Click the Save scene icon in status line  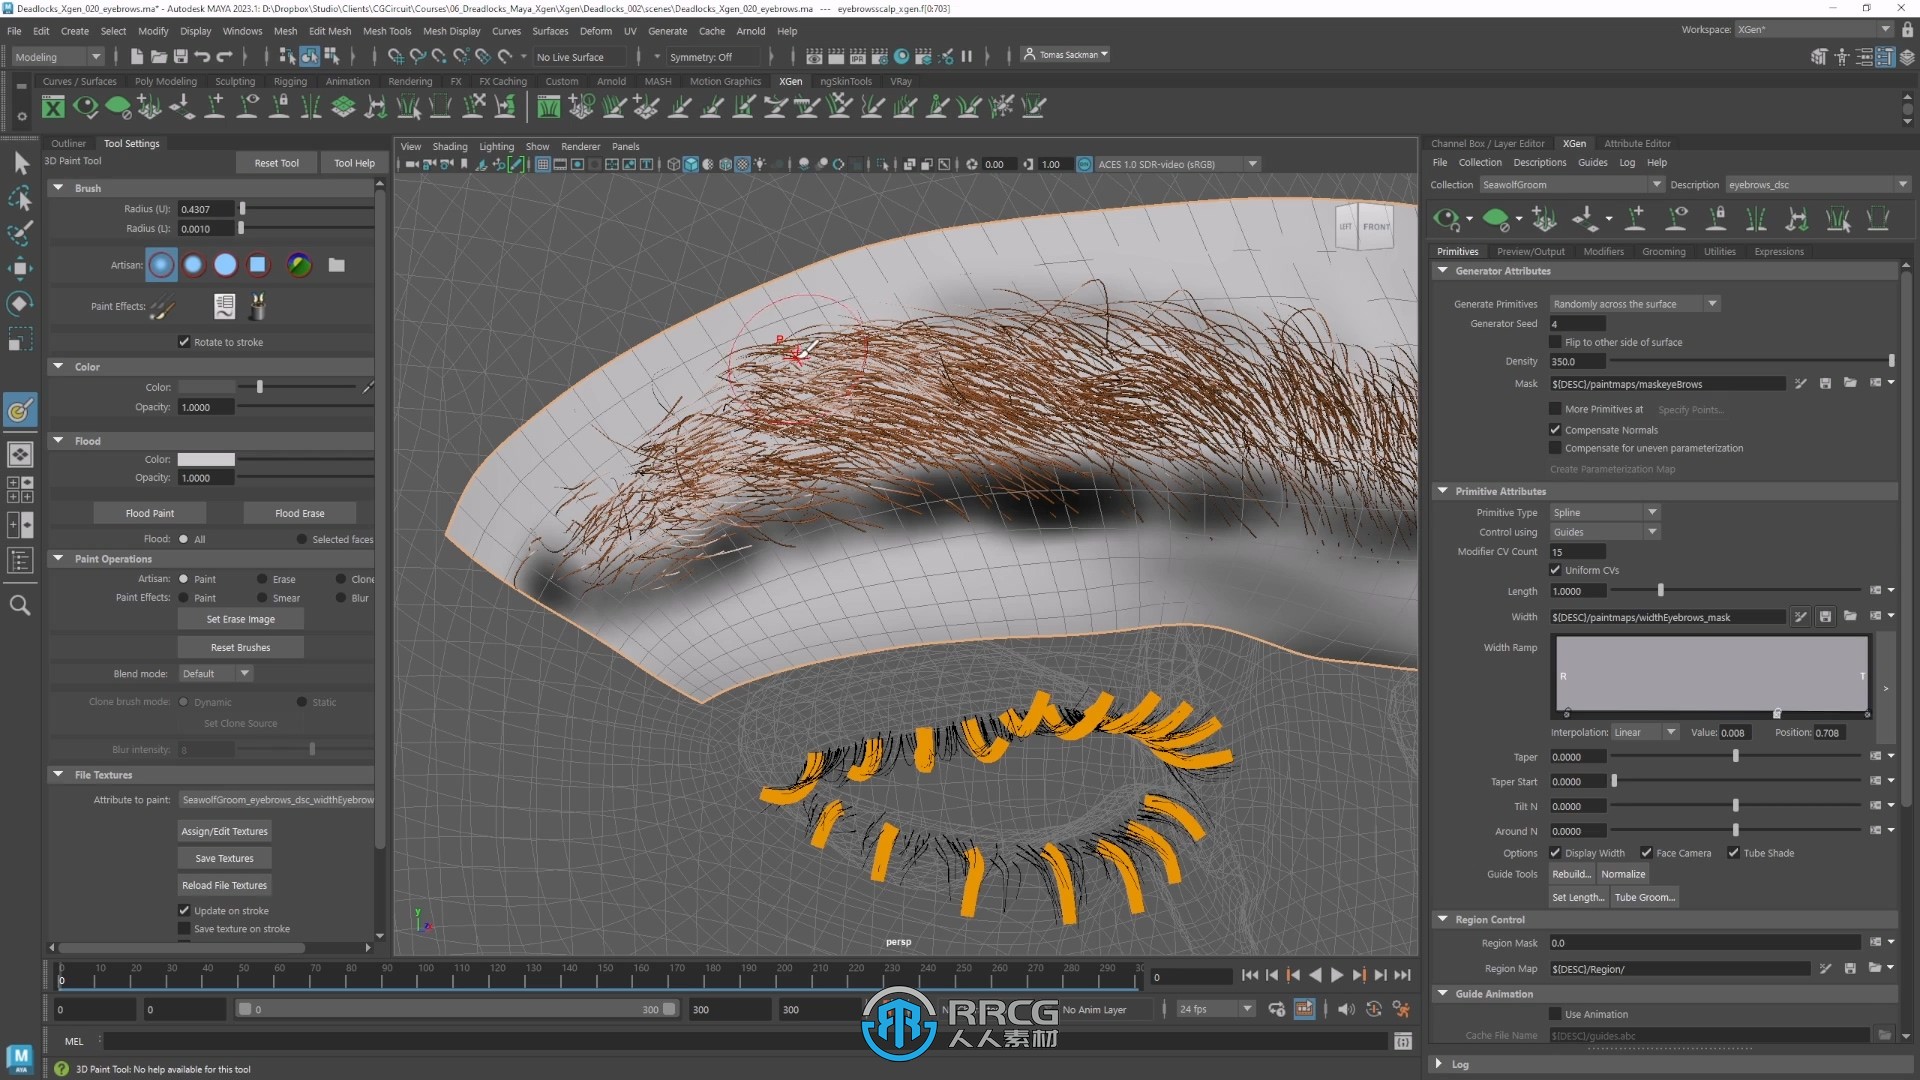click(181, 57)
